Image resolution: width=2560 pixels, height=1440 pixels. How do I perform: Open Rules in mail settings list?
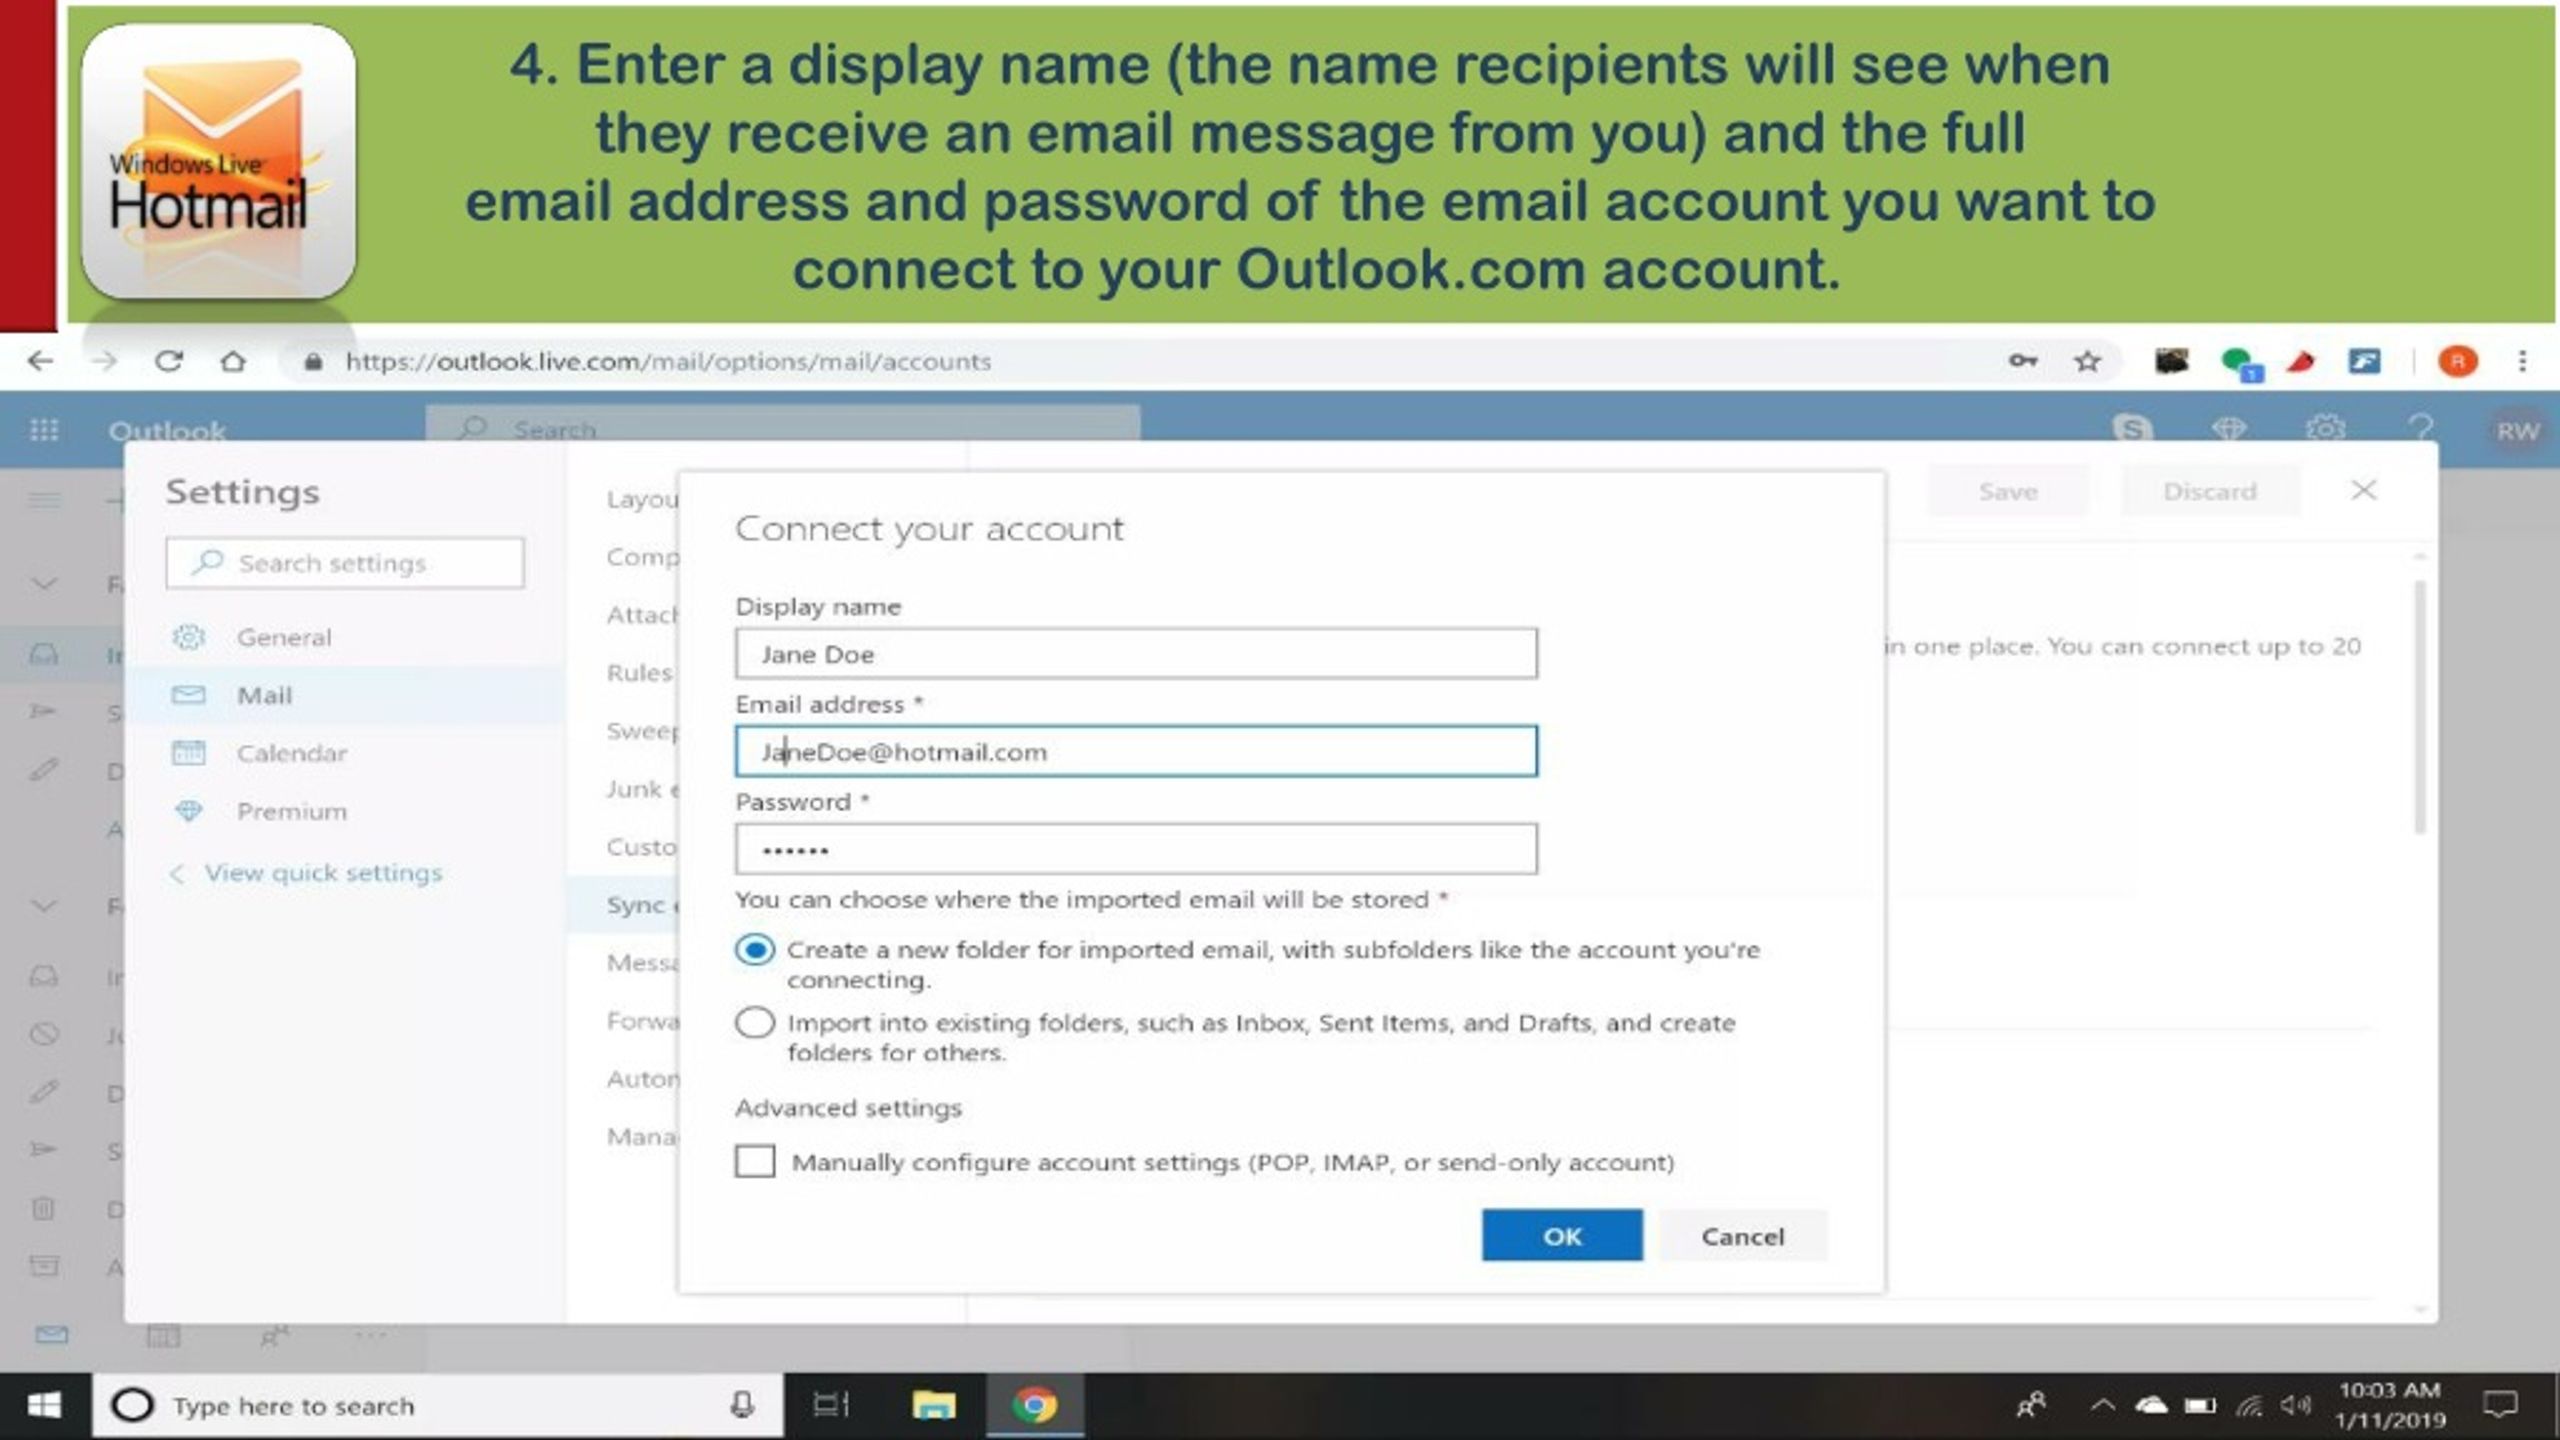coord(640,672)
